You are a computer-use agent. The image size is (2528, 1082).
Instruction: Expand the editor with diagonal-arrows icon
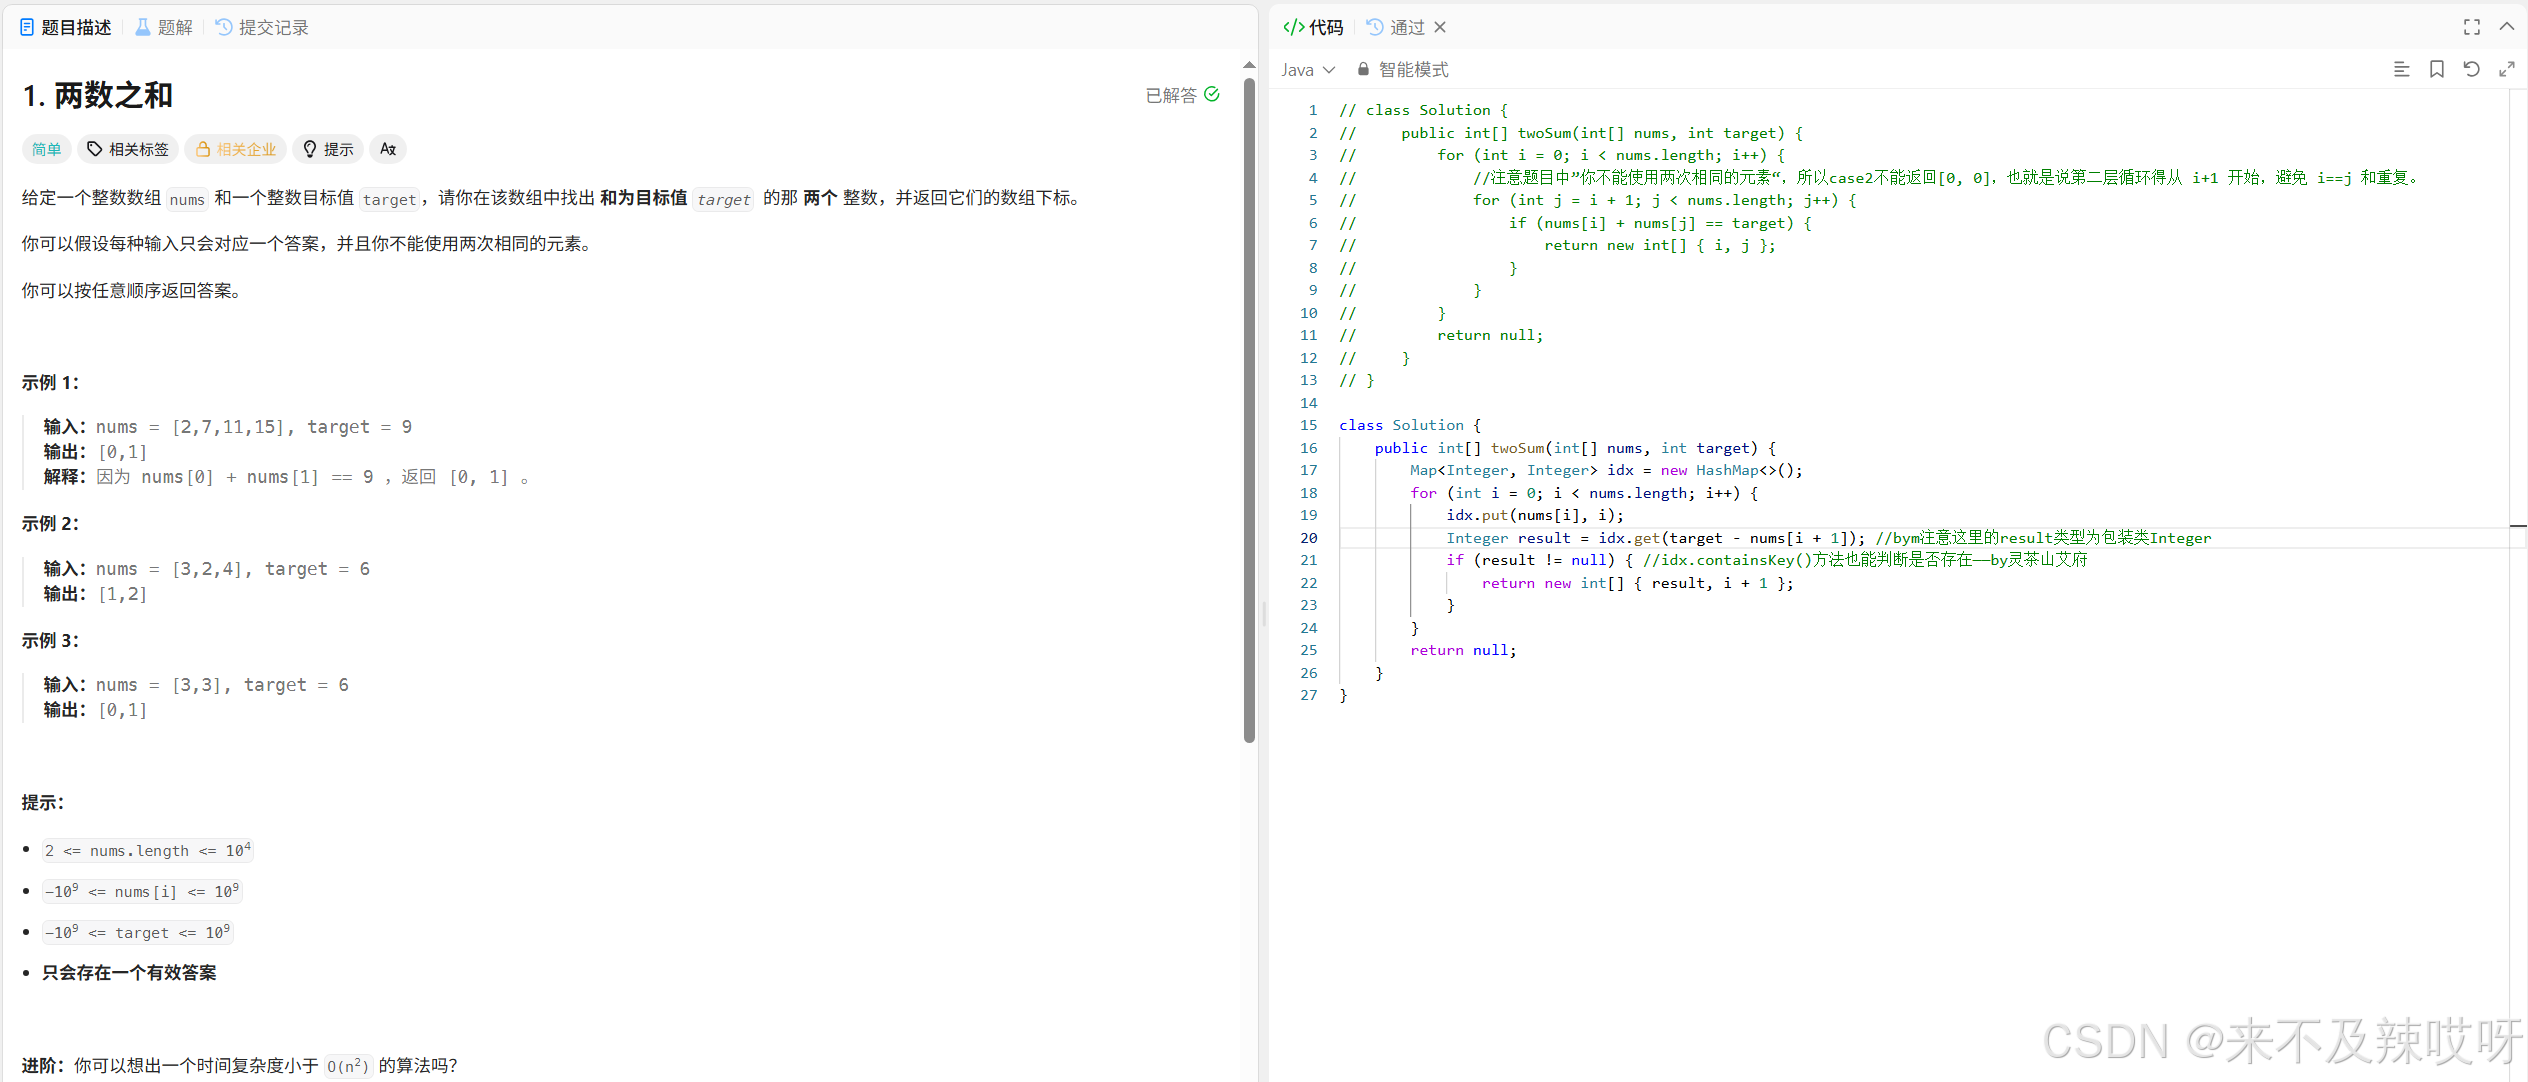[2507, 69]
